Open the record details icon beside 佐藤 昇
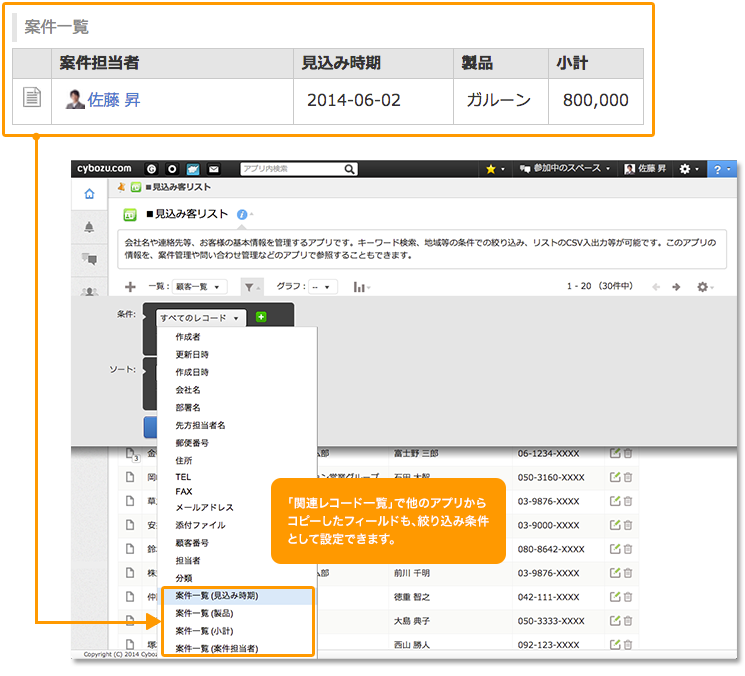The image size is (745, 676). 32,99
